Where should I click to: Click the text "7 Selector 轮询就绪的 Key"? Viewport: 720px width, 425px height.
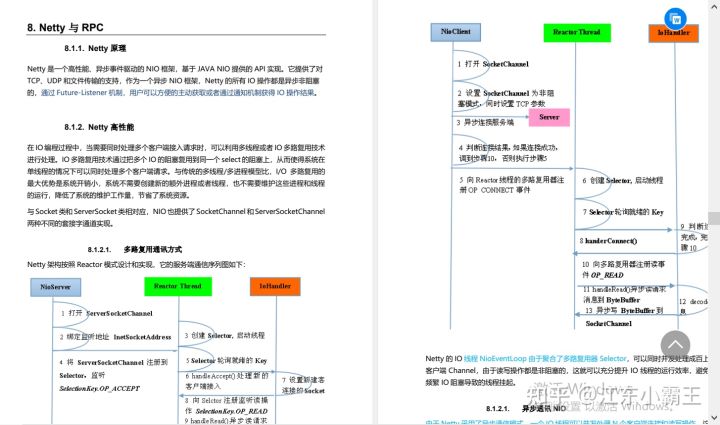coord(623,212)
